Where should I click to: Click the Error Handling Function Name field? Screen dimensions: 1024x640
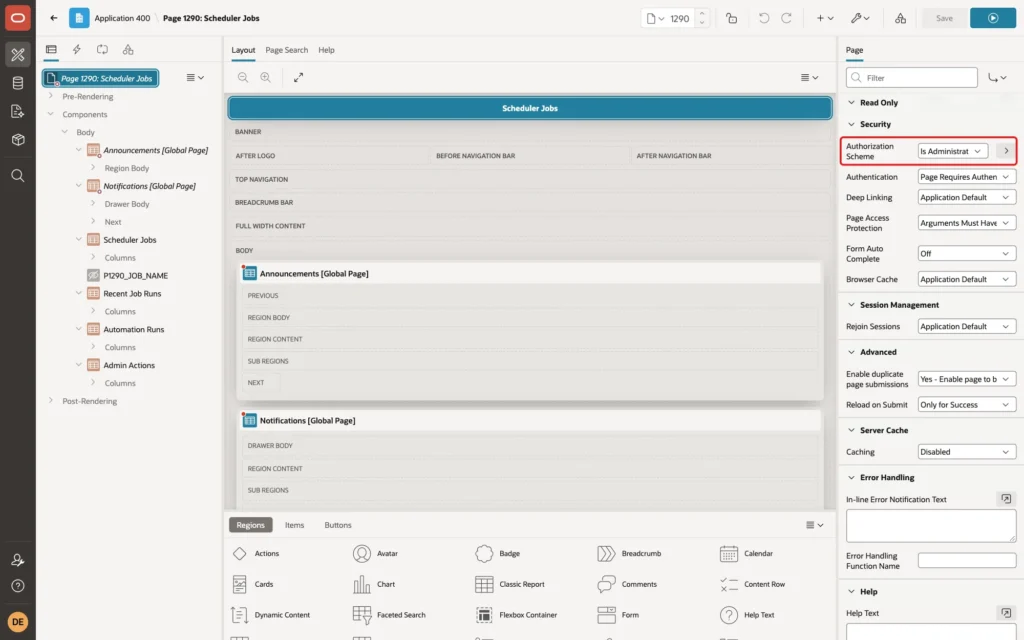(967, 560)
